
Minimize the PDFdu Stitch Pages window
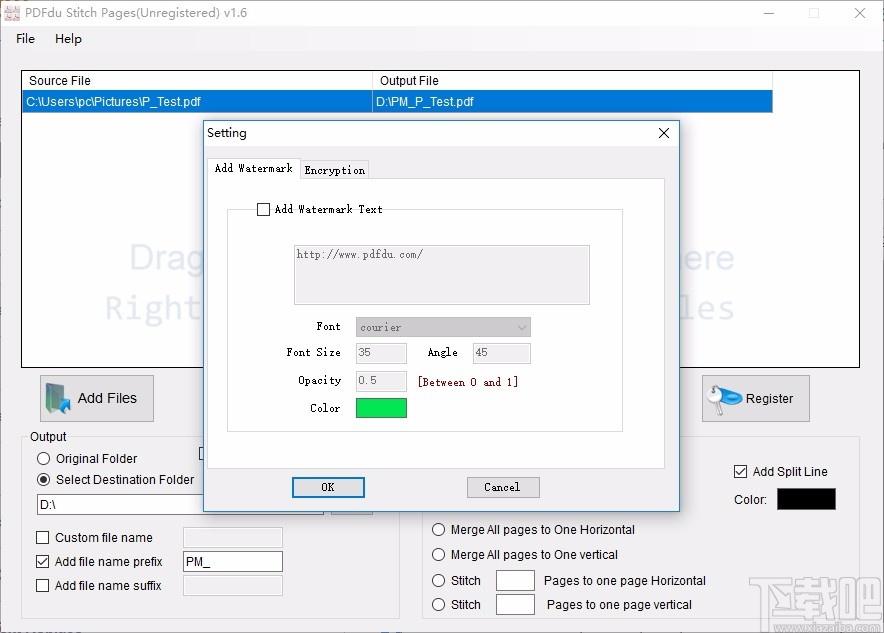coord(769,13)
